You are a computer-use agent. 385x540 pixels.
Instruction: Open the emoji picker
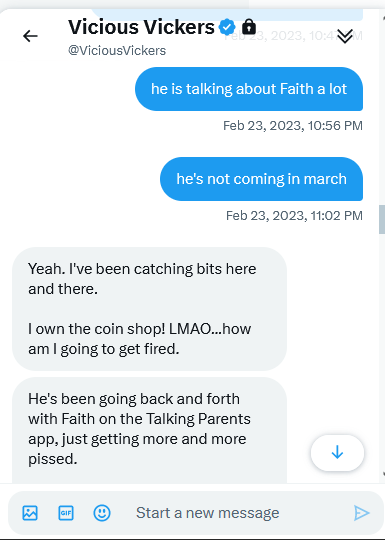point(102,513)
